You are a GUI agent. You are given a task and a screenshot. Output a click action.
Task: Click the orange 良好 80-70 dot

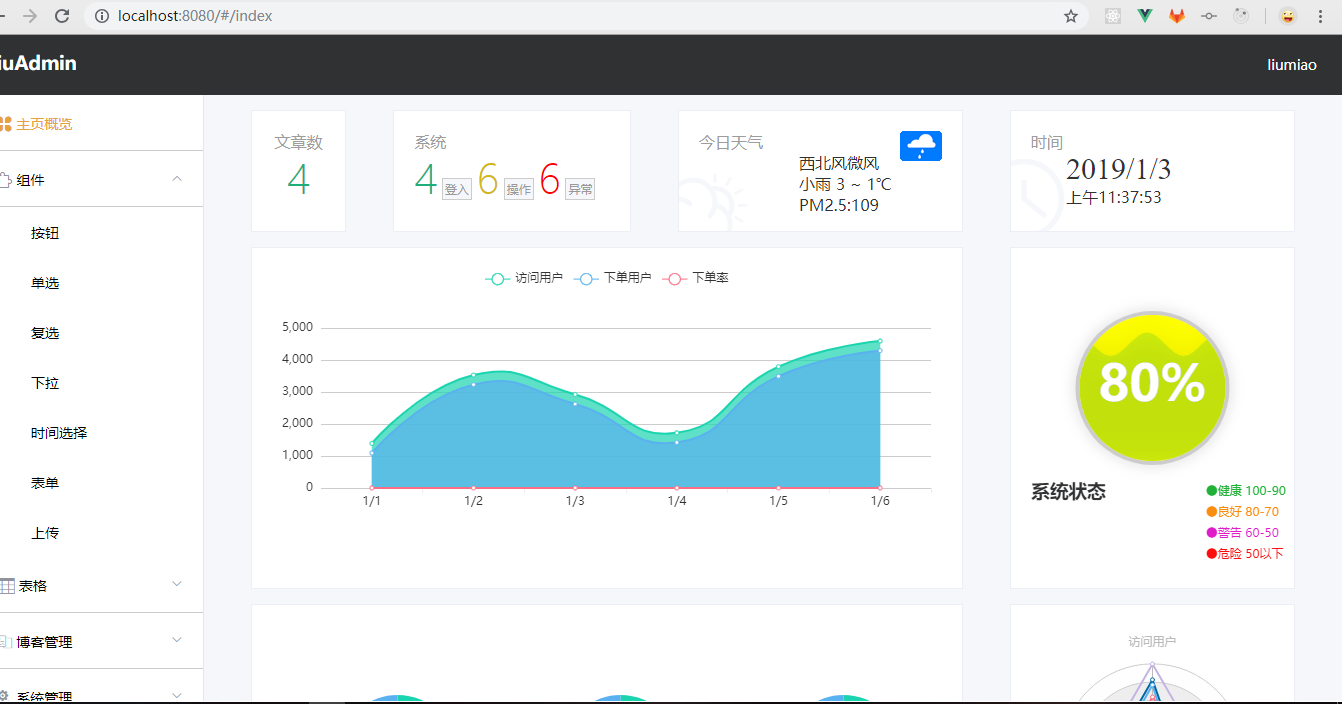[x=1212, y=512]
